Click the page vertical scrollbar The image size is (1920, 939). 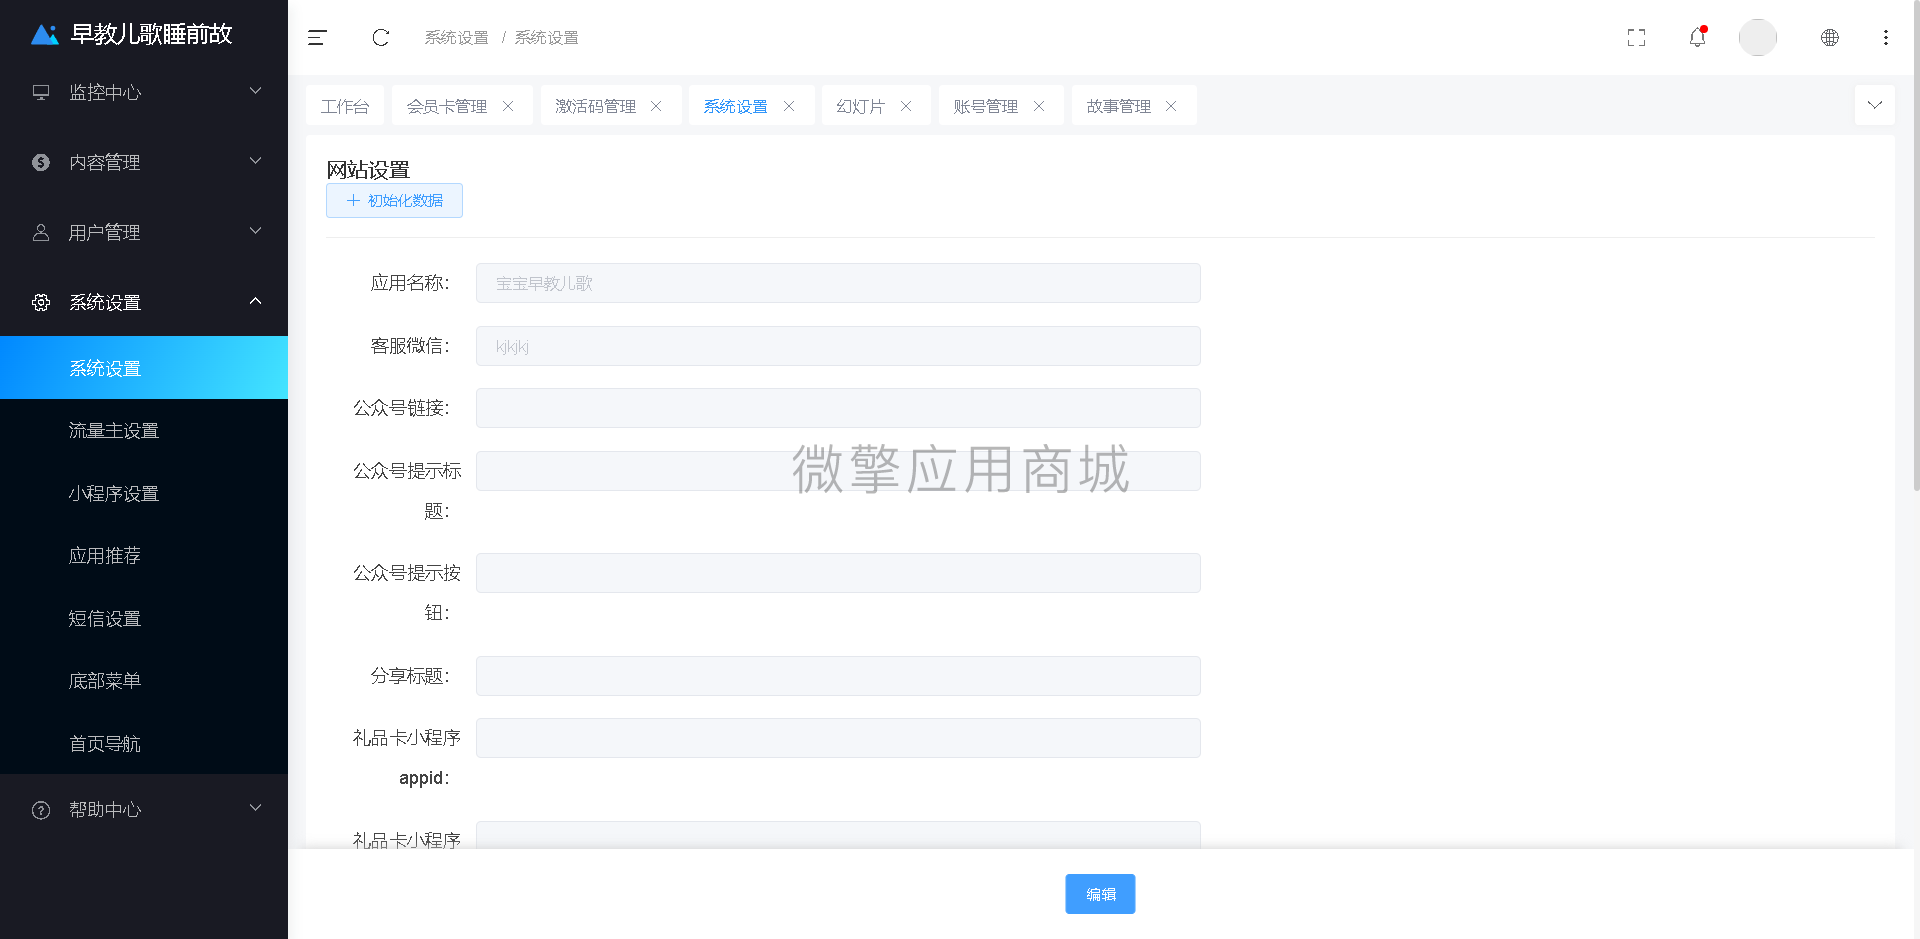point(1916,245)
